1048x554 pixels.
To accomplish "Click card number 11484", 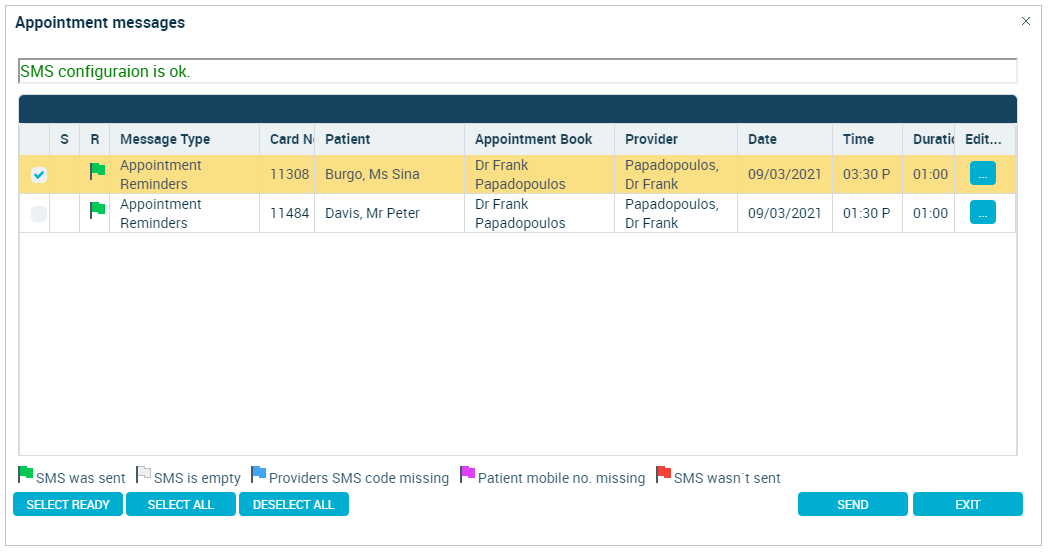I will coord(287,213).
